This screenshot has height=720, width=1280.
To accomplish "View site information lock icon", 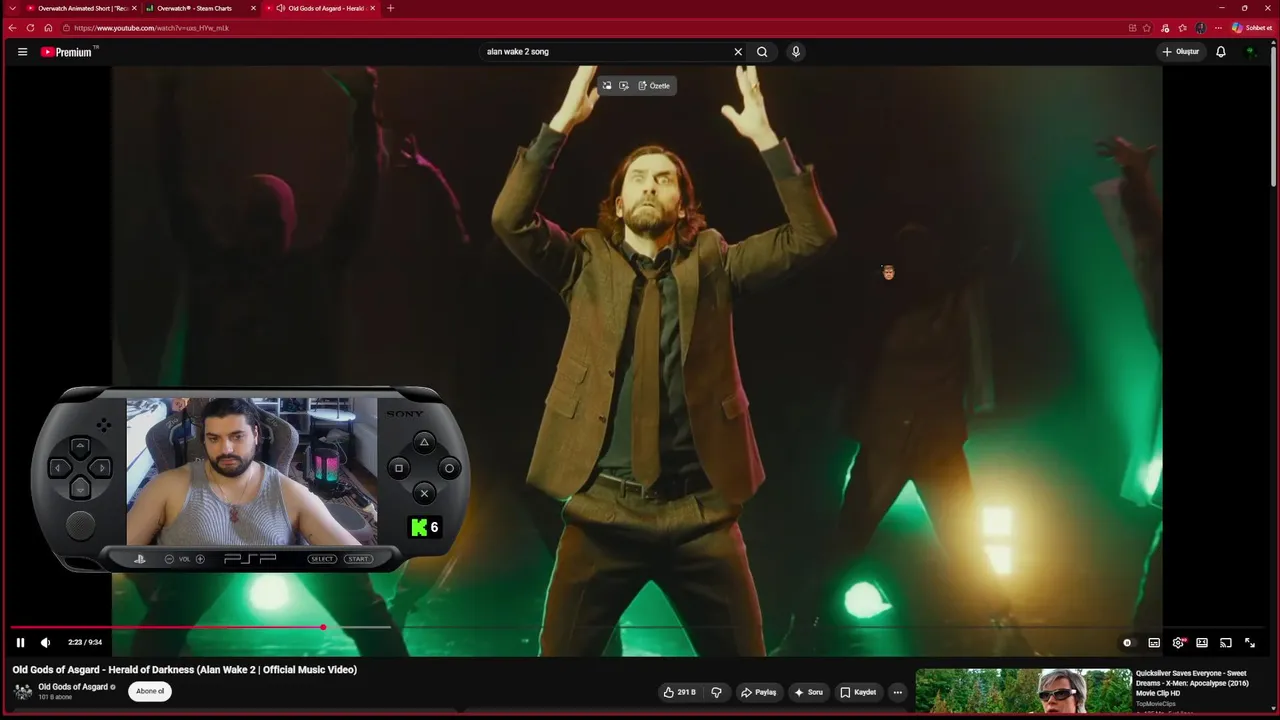I will tap(68, 28).
